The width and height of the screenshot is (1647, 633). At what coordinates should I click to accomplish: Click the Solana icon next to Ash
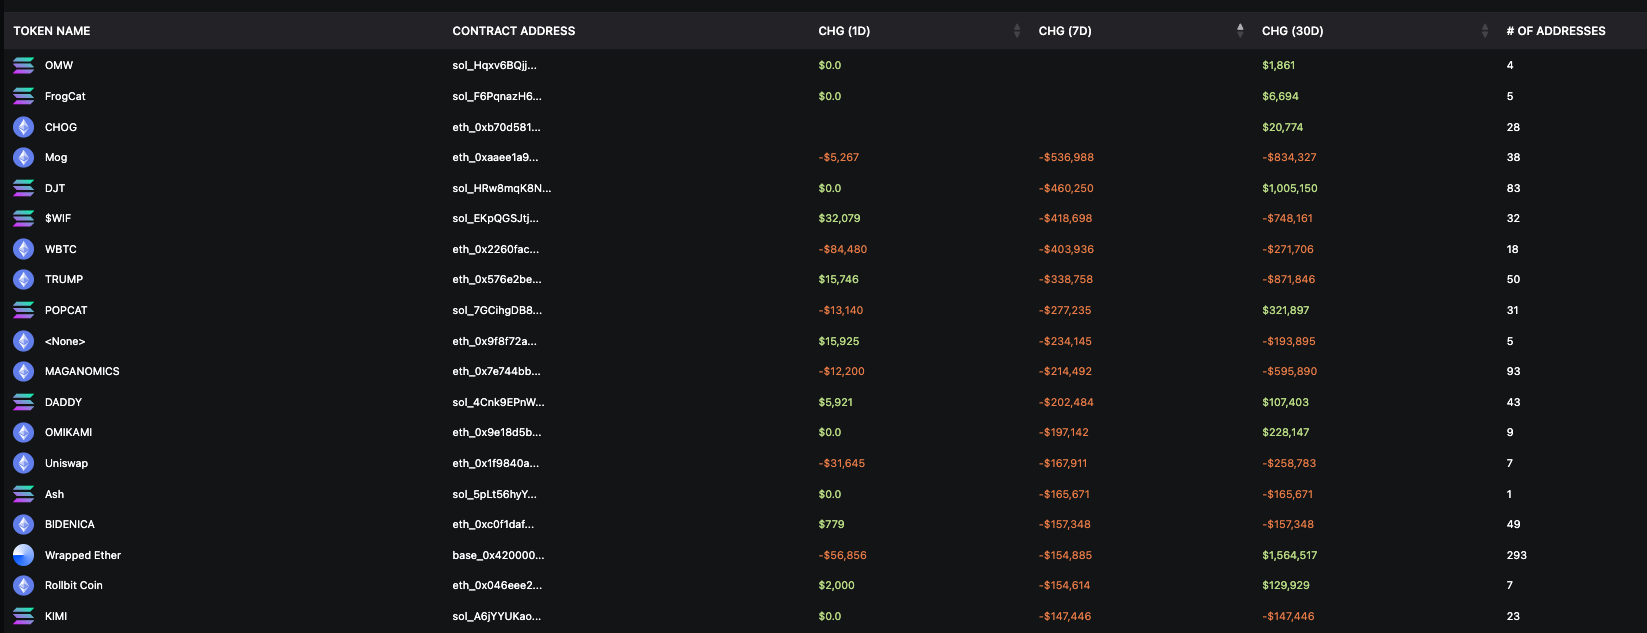tap(23, 494)
